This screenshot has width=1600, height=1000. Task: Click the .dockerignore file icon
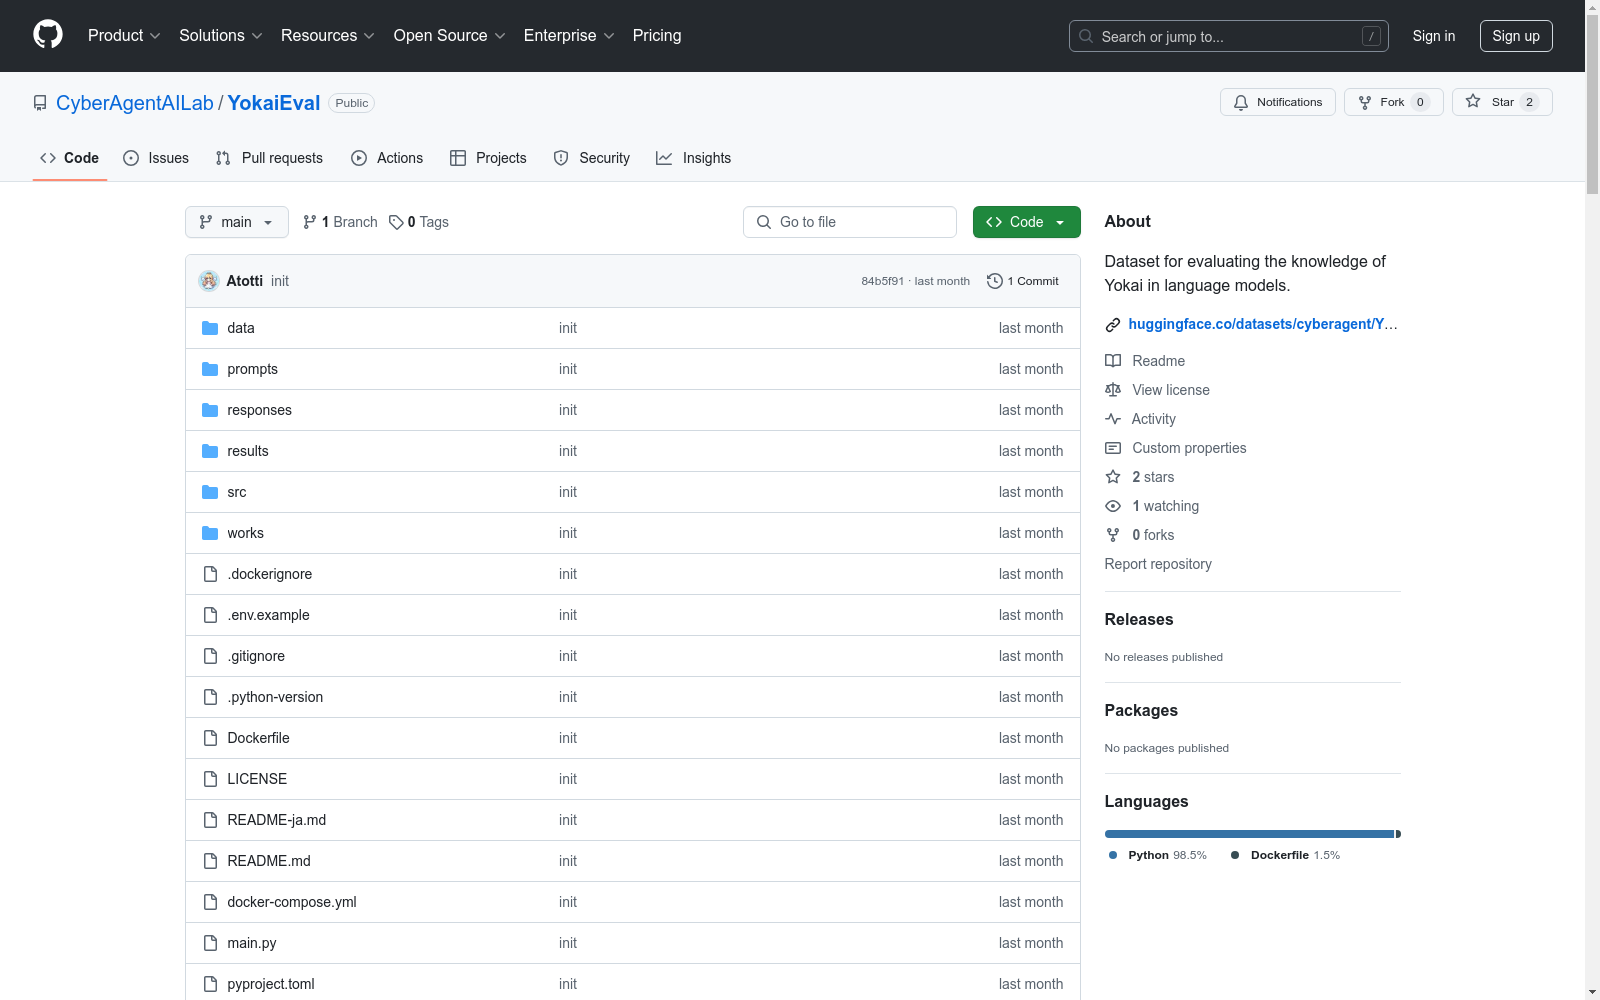pyautogui.click(x=210, y=574)
